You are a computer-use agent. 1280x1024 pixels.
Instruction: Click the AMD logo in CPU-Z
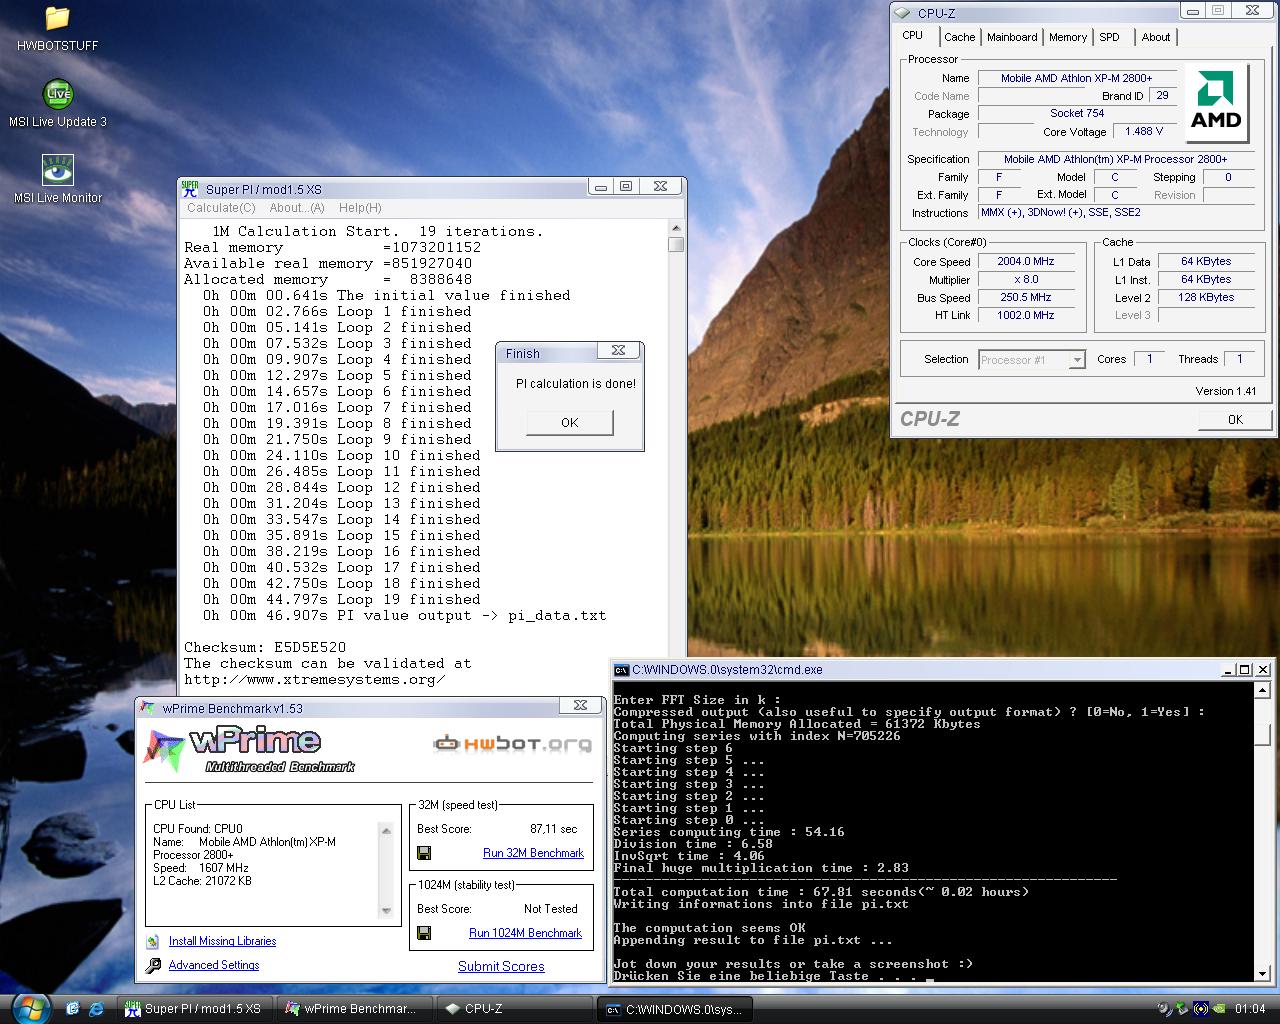coord(1216,104)
